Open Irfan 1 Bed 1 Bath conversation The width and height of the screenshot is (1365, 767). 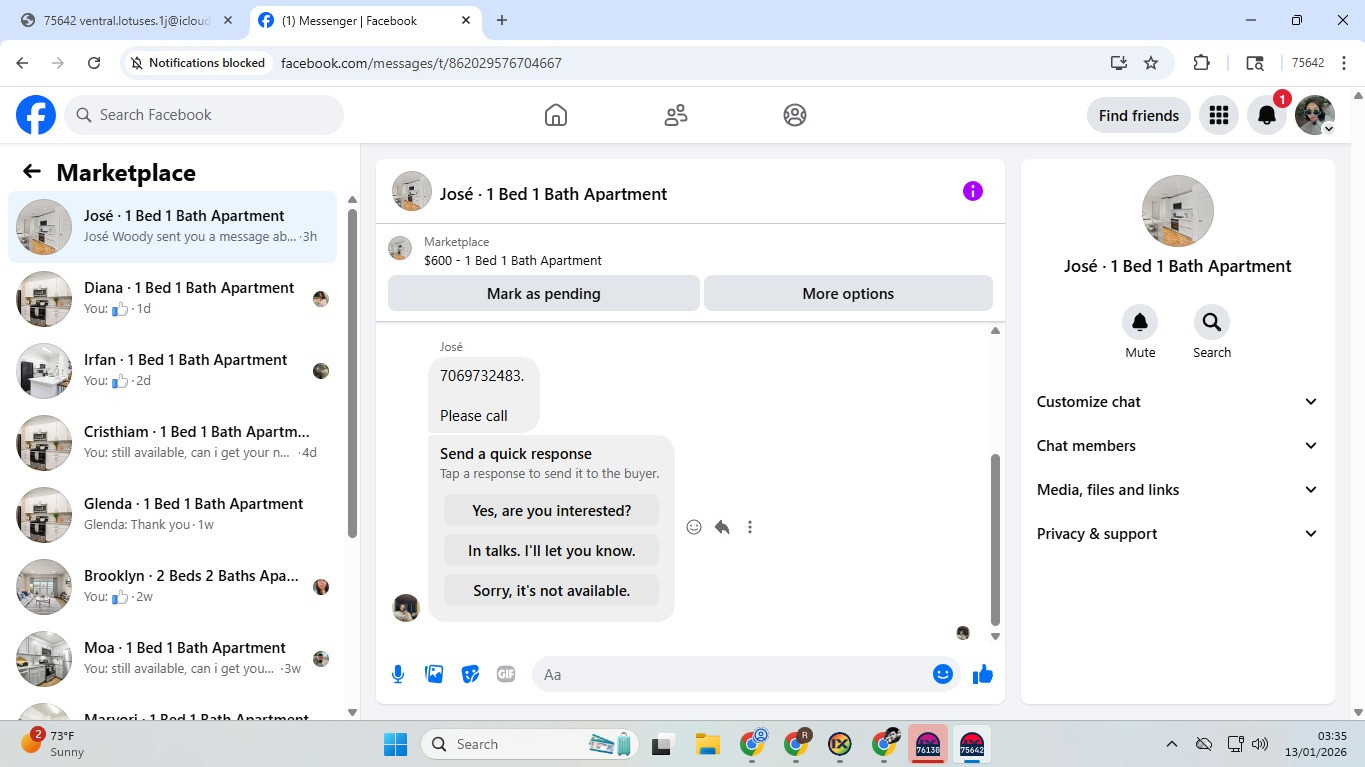click(x=172, y=371)
